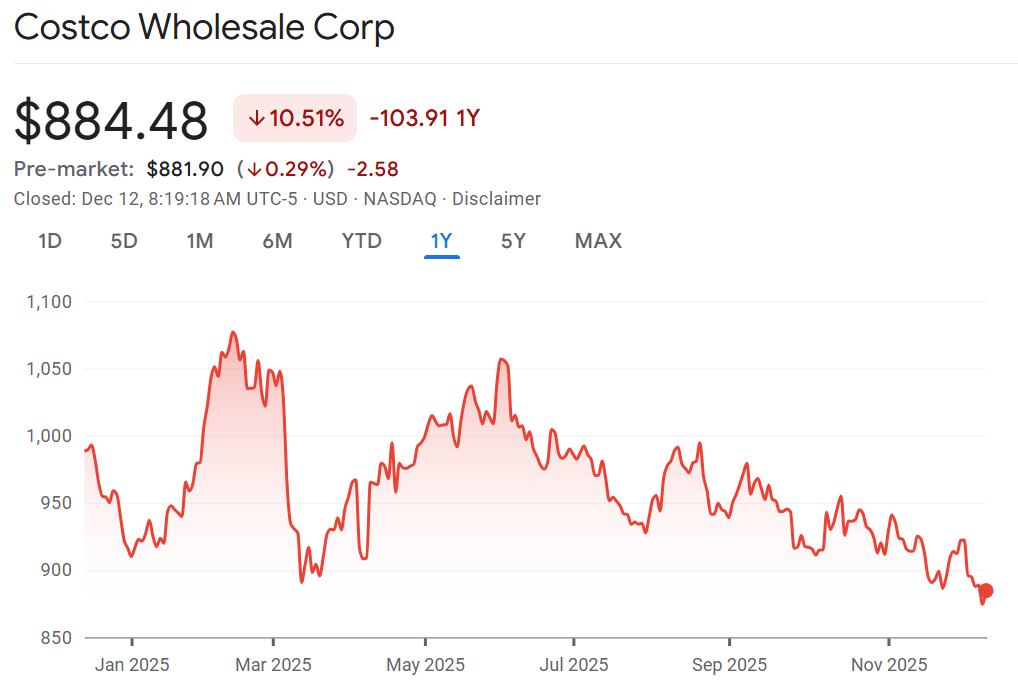Click the Costco Wholesale Corp title
This screenshot has height=685, width=1018.
tap(204, 28)
